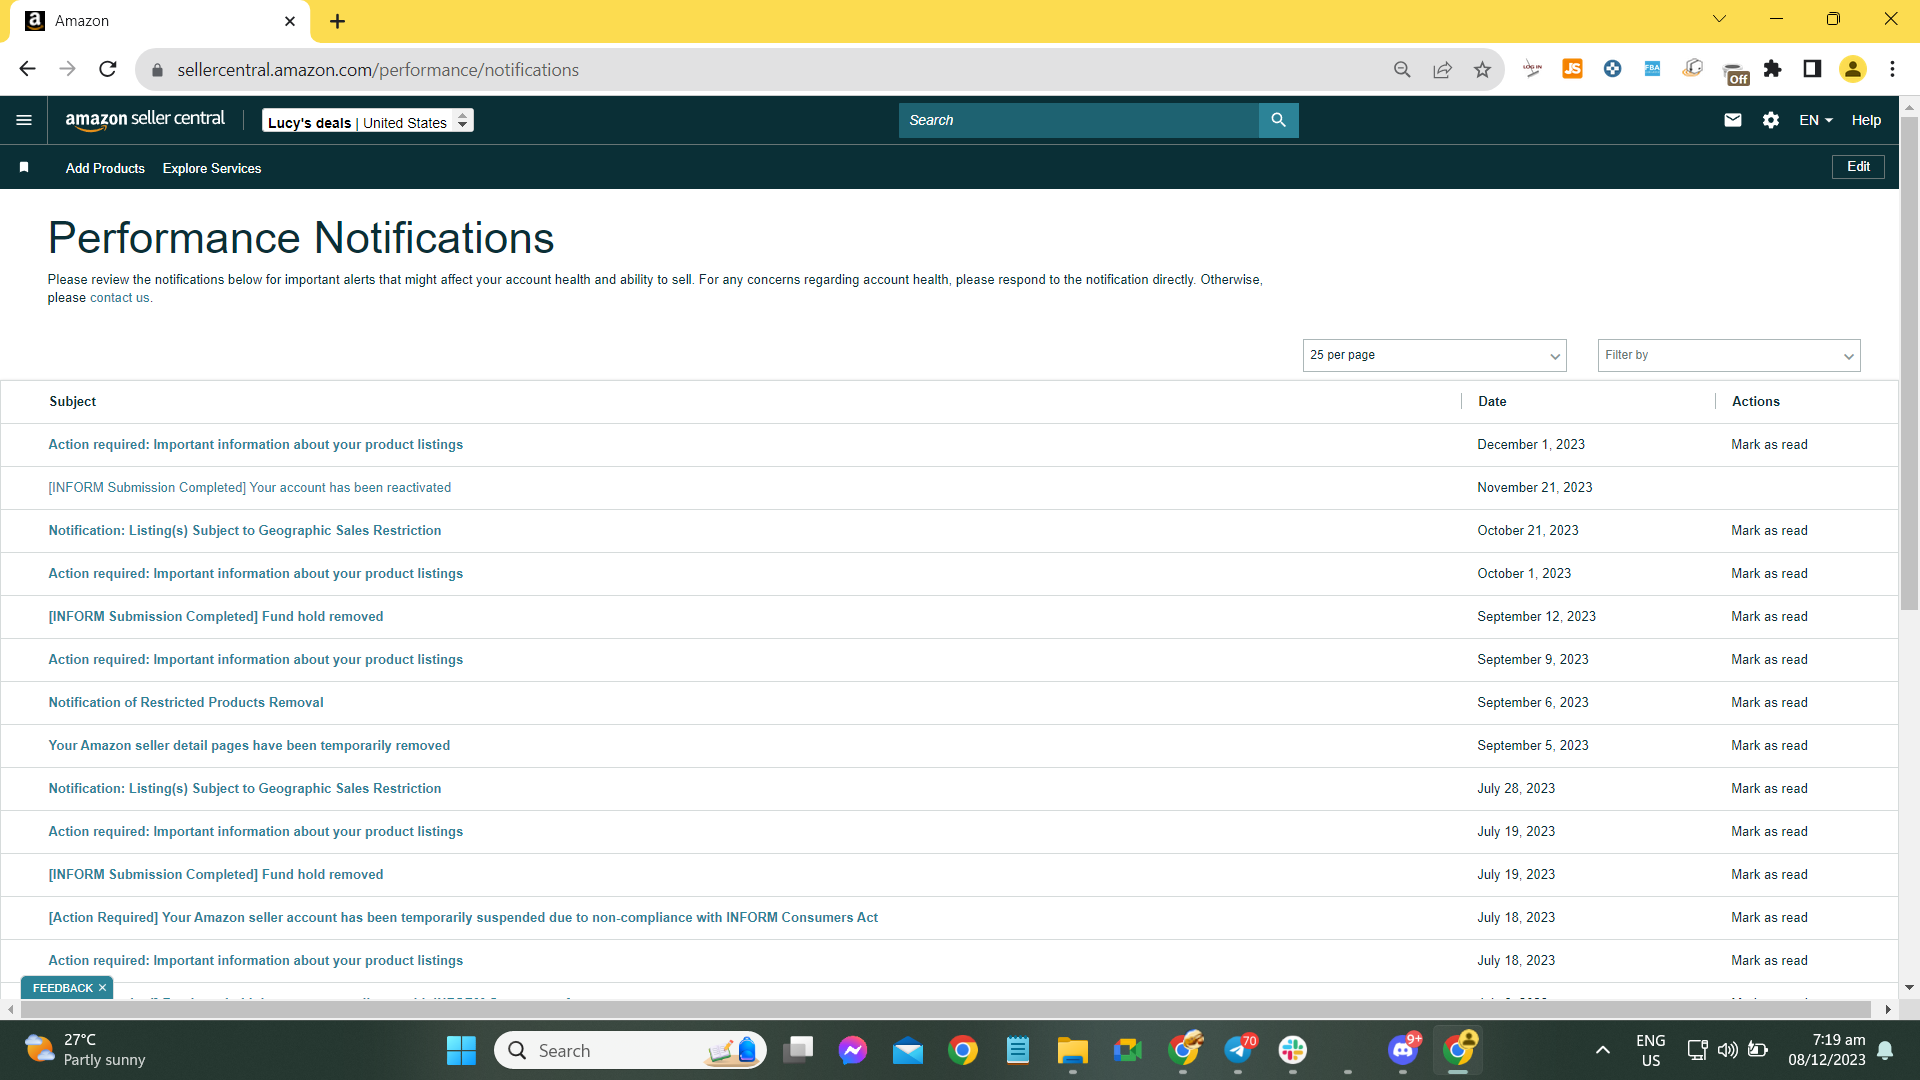This screenshot has width=1920, height=1080.
Task: Click the share page icon
Action: pyautogui.click(x=1442, y=69)
